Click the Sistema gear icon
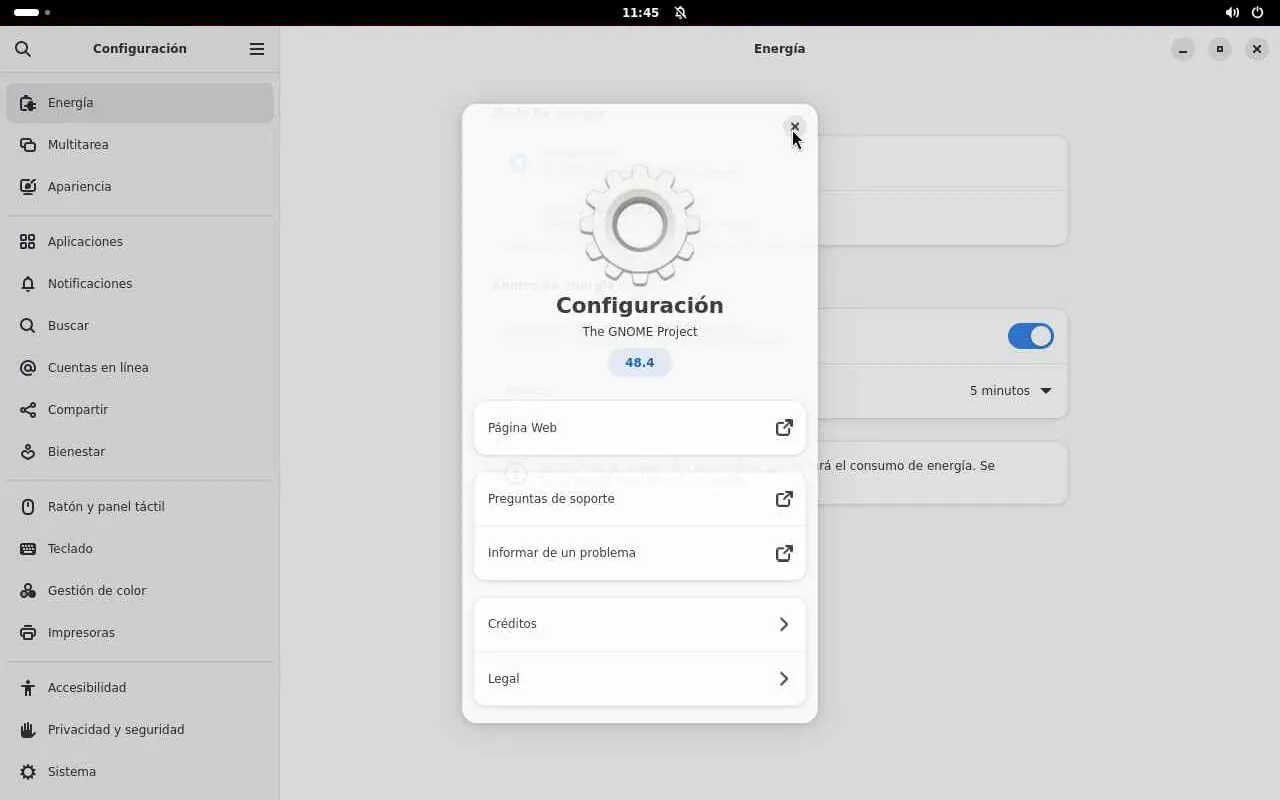Screen dimensions: 1280x800 [x=28, y=772]
